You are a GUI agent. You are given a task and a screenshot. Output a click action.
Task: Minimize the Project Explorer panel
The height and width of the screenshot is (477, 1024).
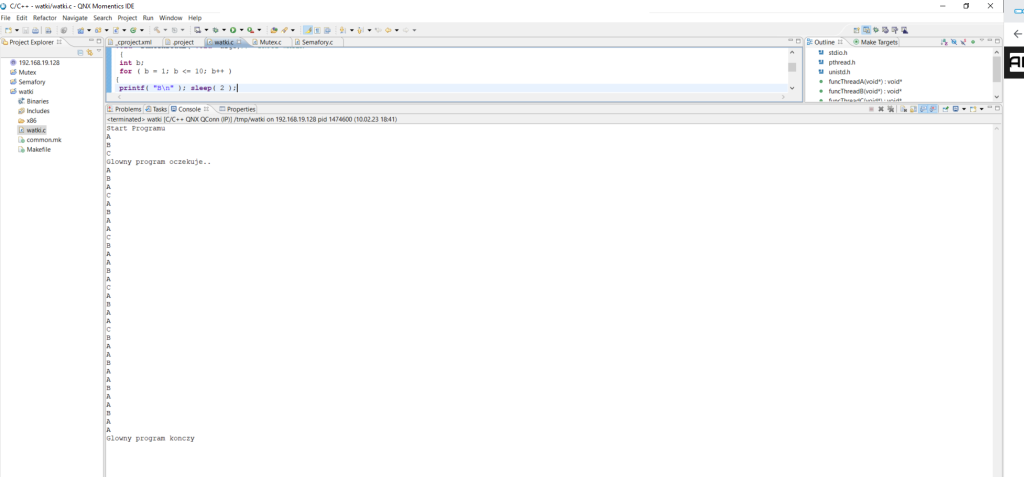tap(91, 42)
